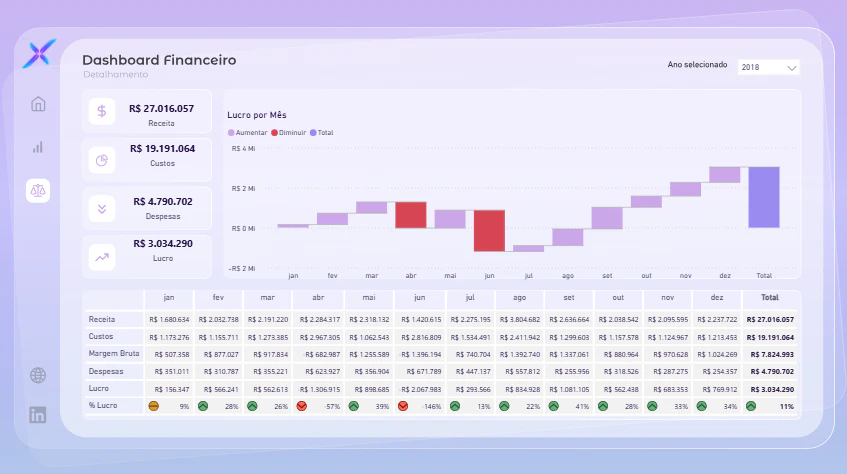Viewport: 847px width, 474px height.
Task: Click the Ano selecionado label
Action: coord(697,64)
